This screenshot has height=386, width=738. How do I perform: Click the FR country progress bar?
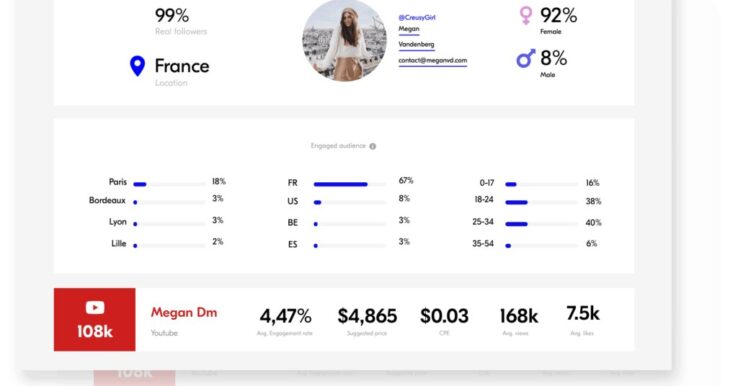(x=350, y=185)
